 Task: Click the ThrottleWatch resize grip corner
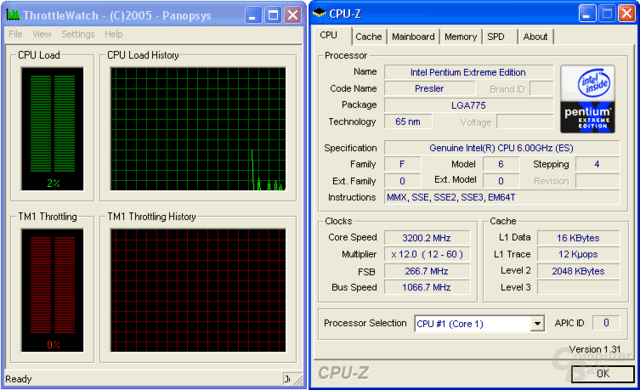299,380
